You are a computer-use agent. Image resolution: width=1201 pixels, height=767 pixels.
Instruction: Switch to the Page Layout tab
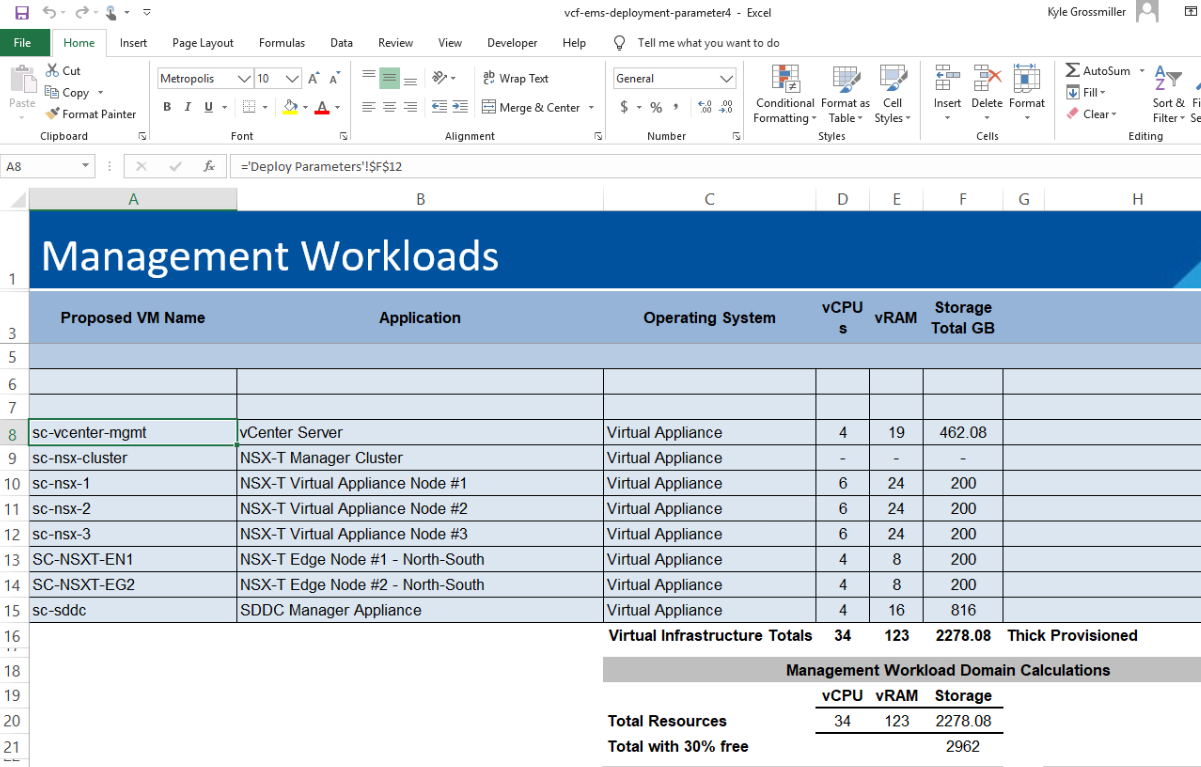tap(203, 43)
